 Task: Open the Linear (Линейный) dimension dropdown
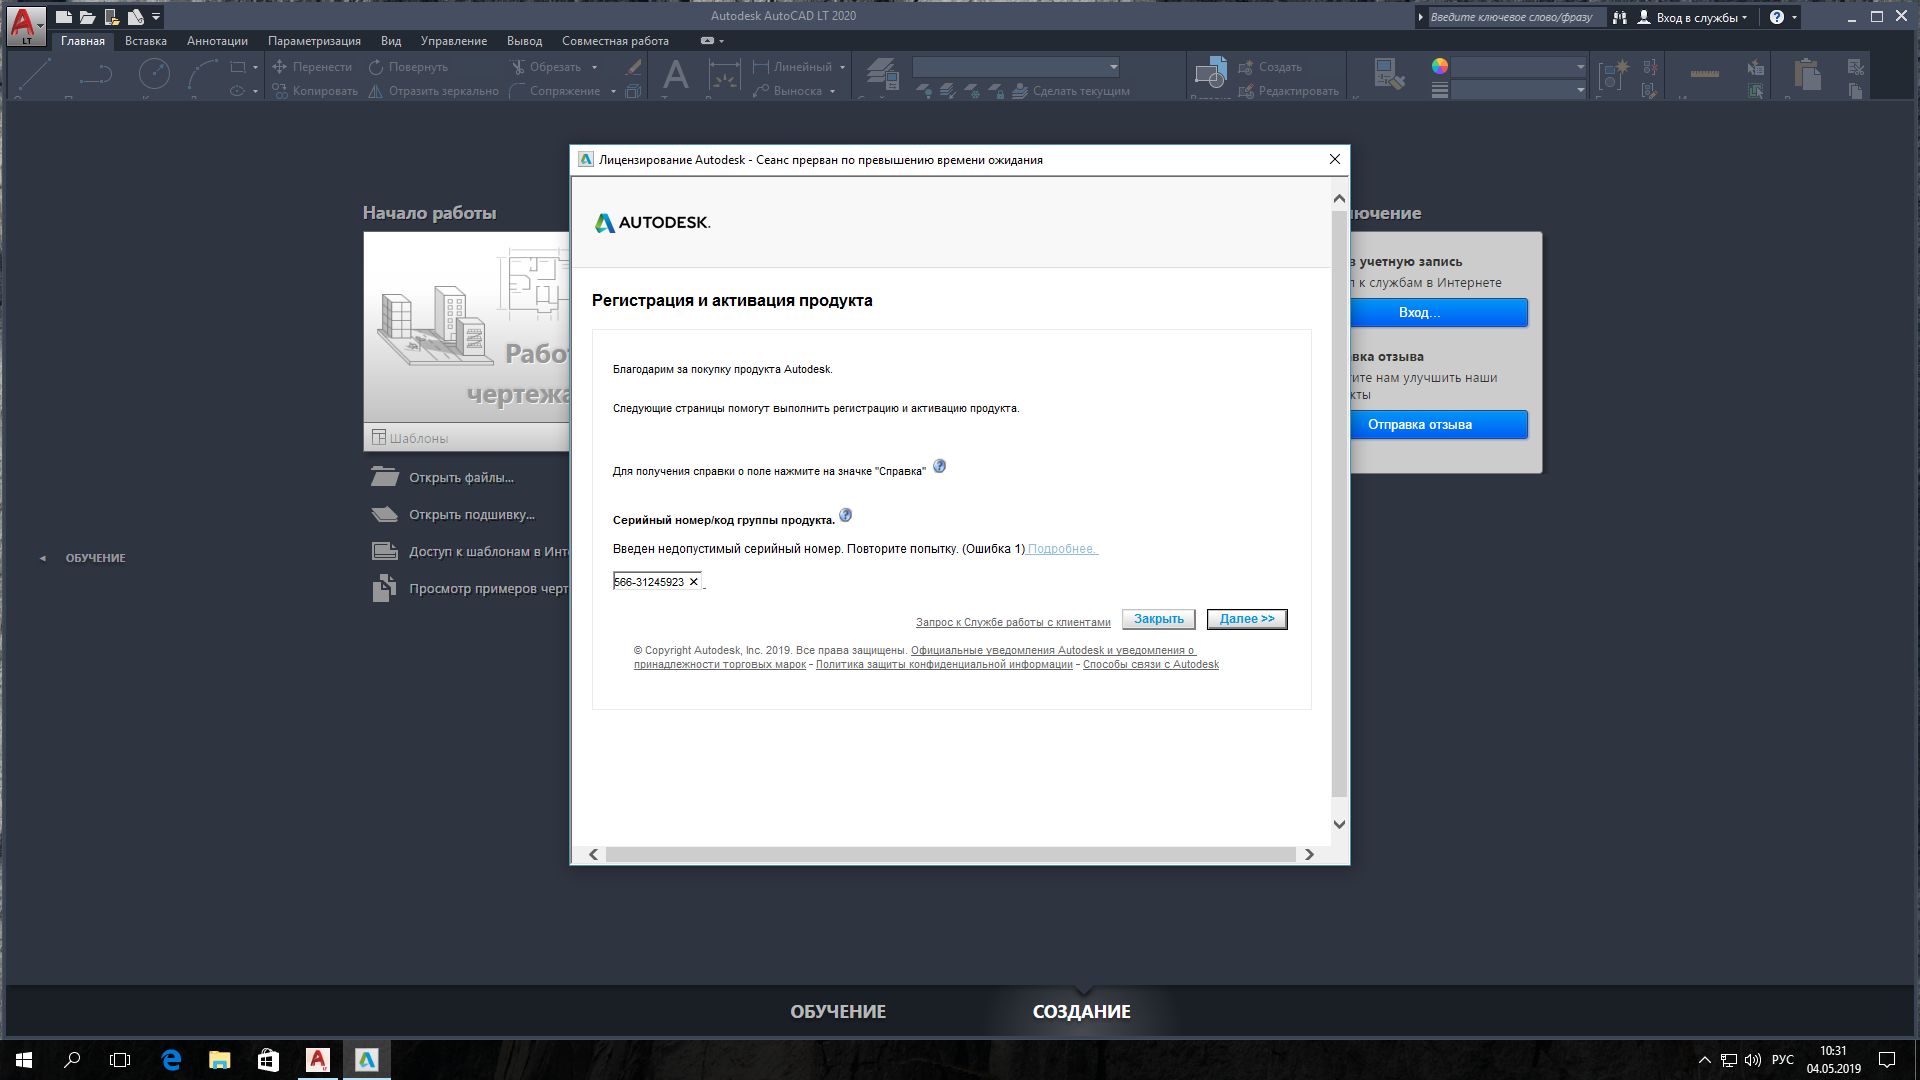click(x=842, y=67)
